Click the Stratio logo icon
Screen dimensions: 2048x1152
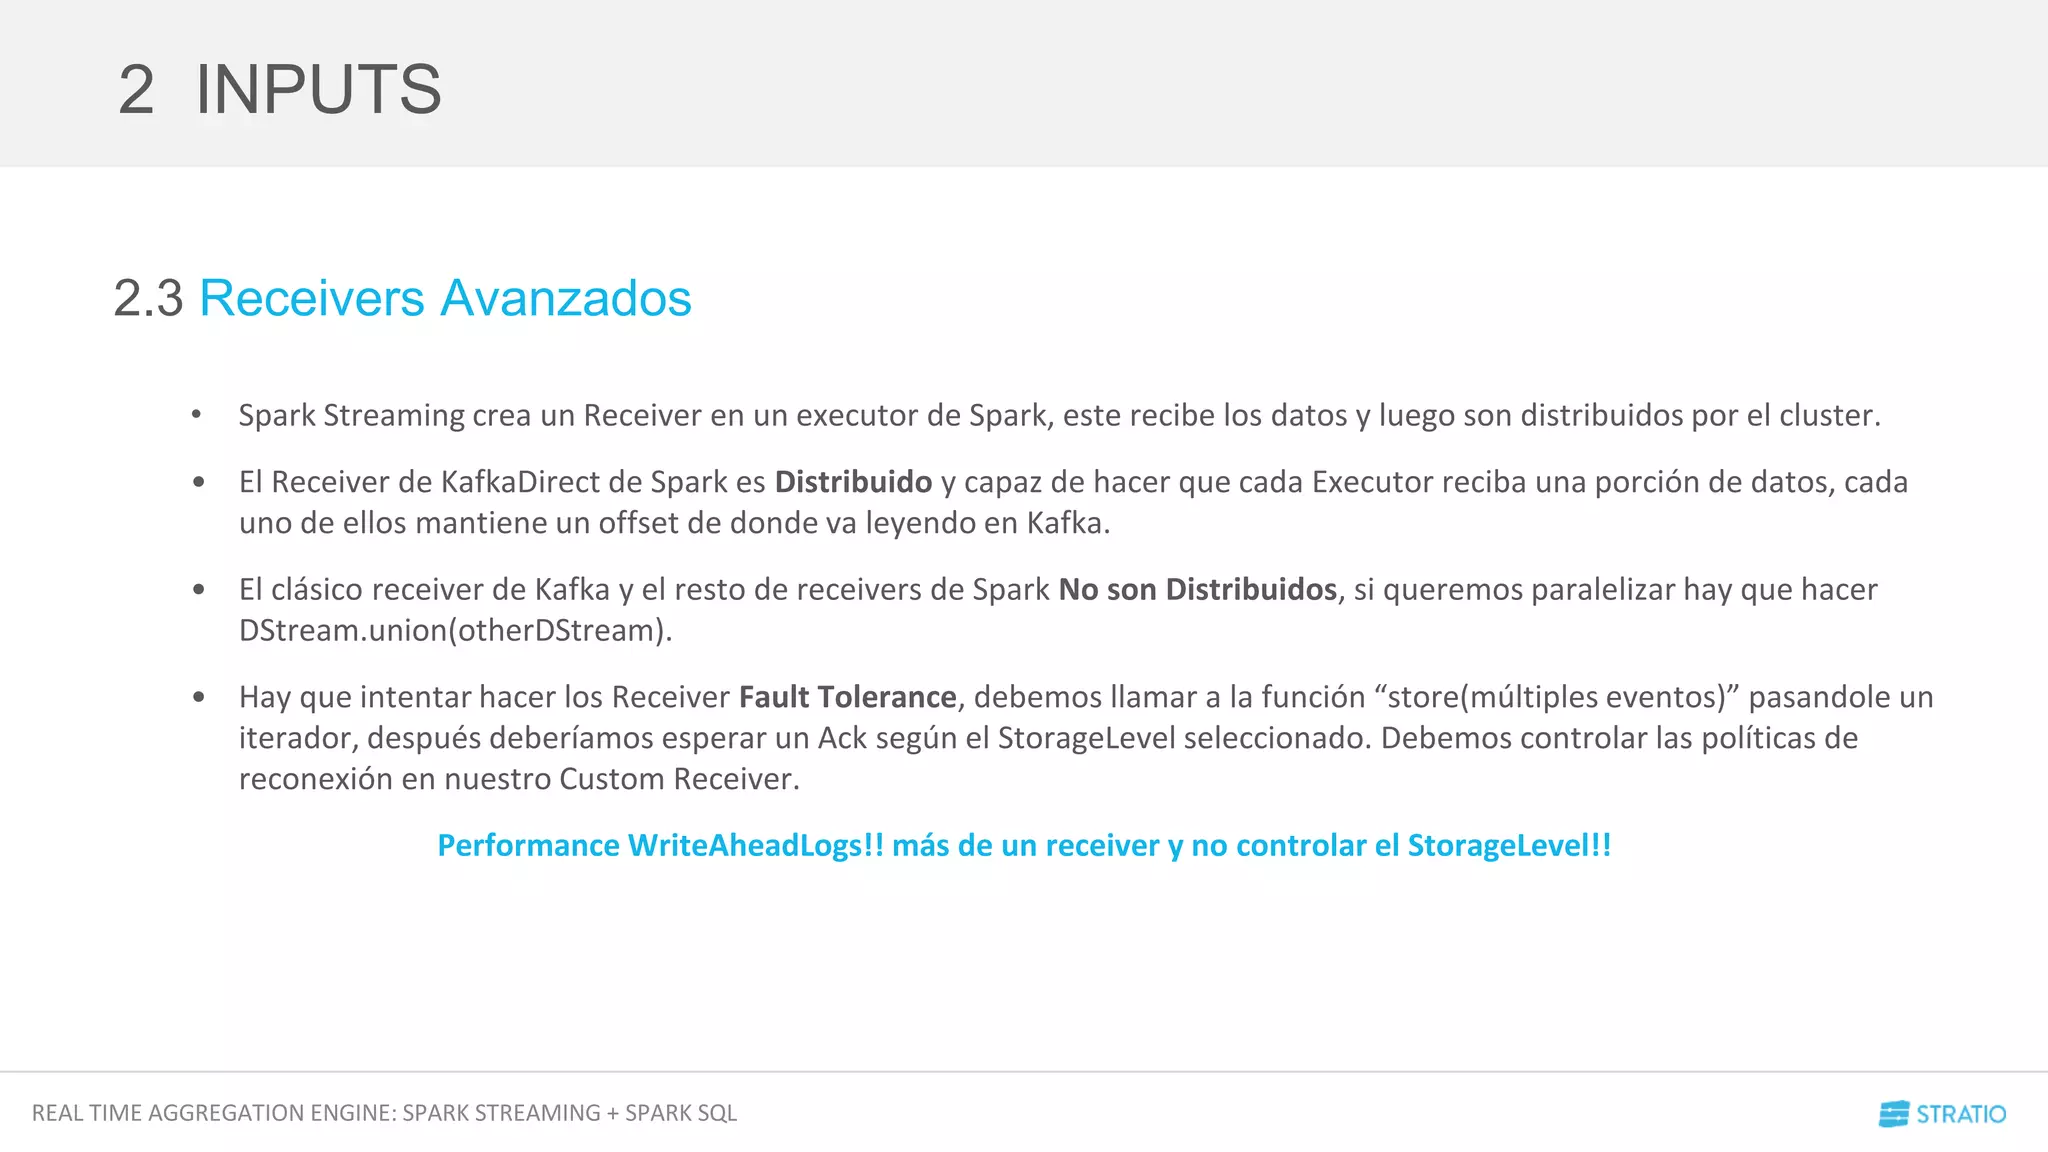pos(1894,1114)
